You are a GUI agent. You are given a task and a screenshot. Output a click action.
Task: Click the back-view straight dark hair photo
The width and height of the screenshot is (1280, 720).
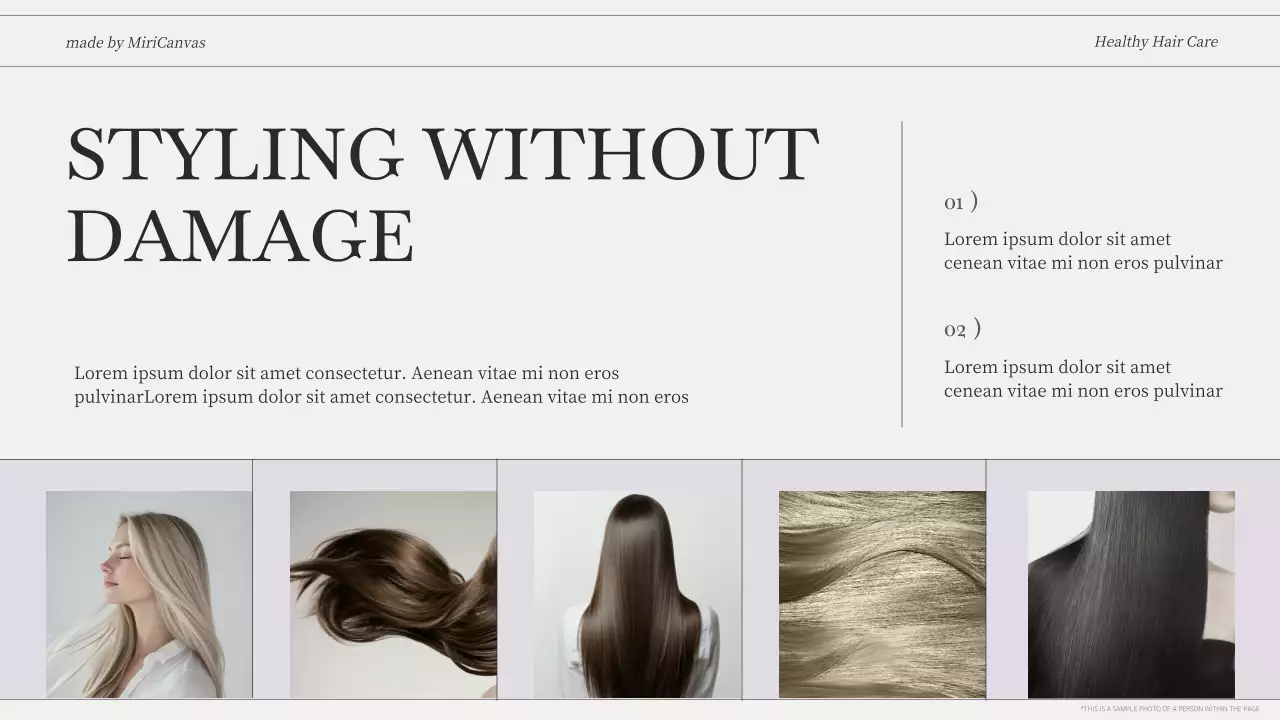point(636,594)
